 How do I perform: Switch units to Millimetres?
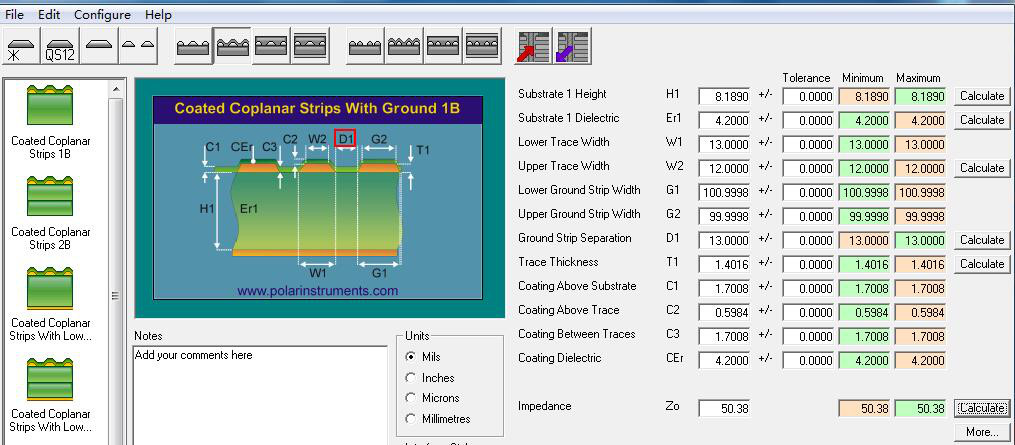[x=411, y=419]
